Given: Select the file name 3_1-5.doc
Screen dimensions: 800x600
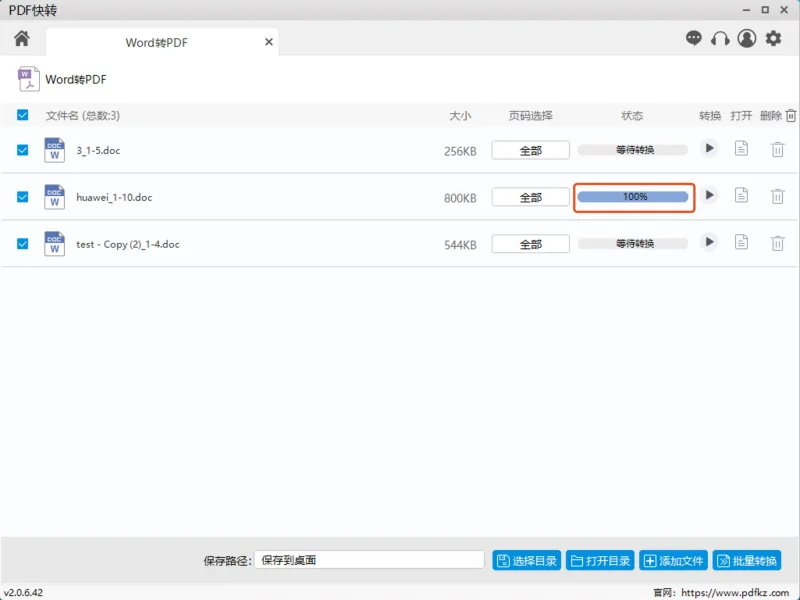Looking at the screenshot, I should click(98, 151).
